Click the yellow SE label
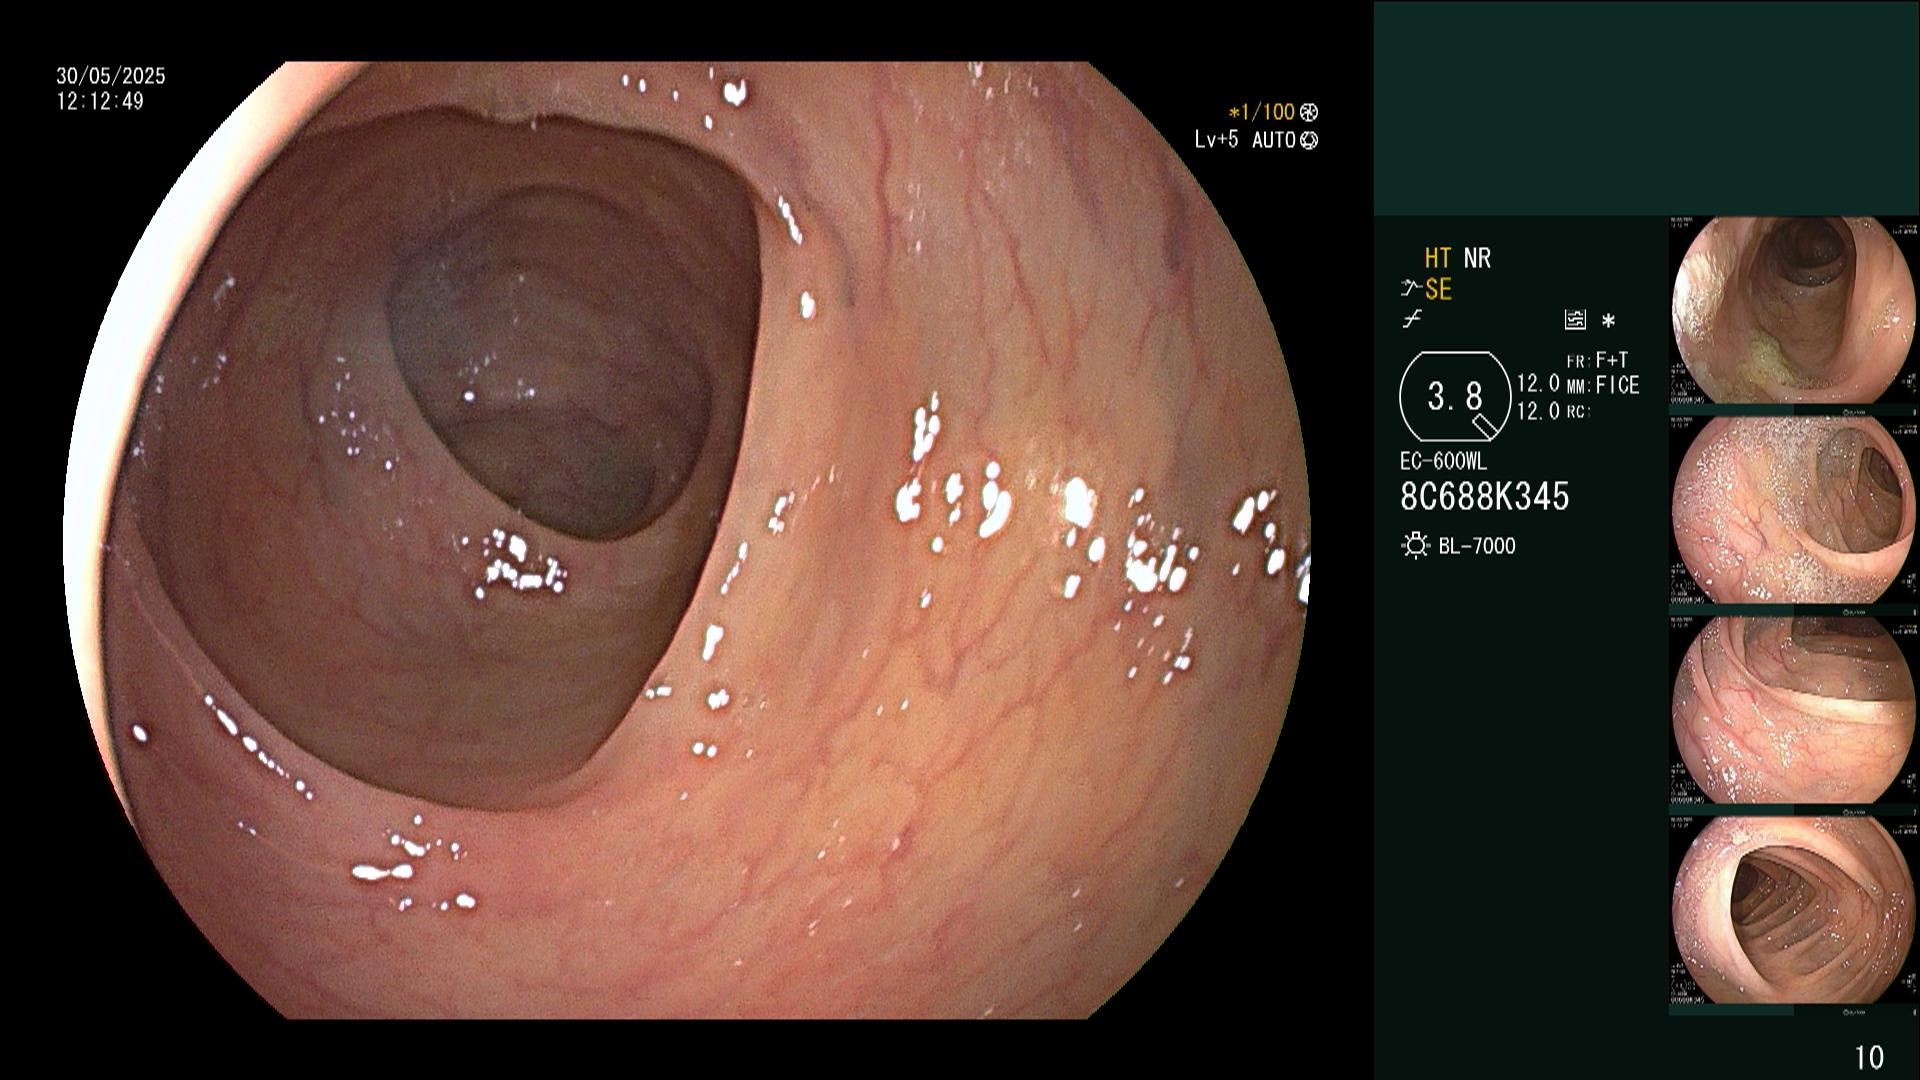1920x1080 pixels. pyautogui.click(x=1438, y=290)
